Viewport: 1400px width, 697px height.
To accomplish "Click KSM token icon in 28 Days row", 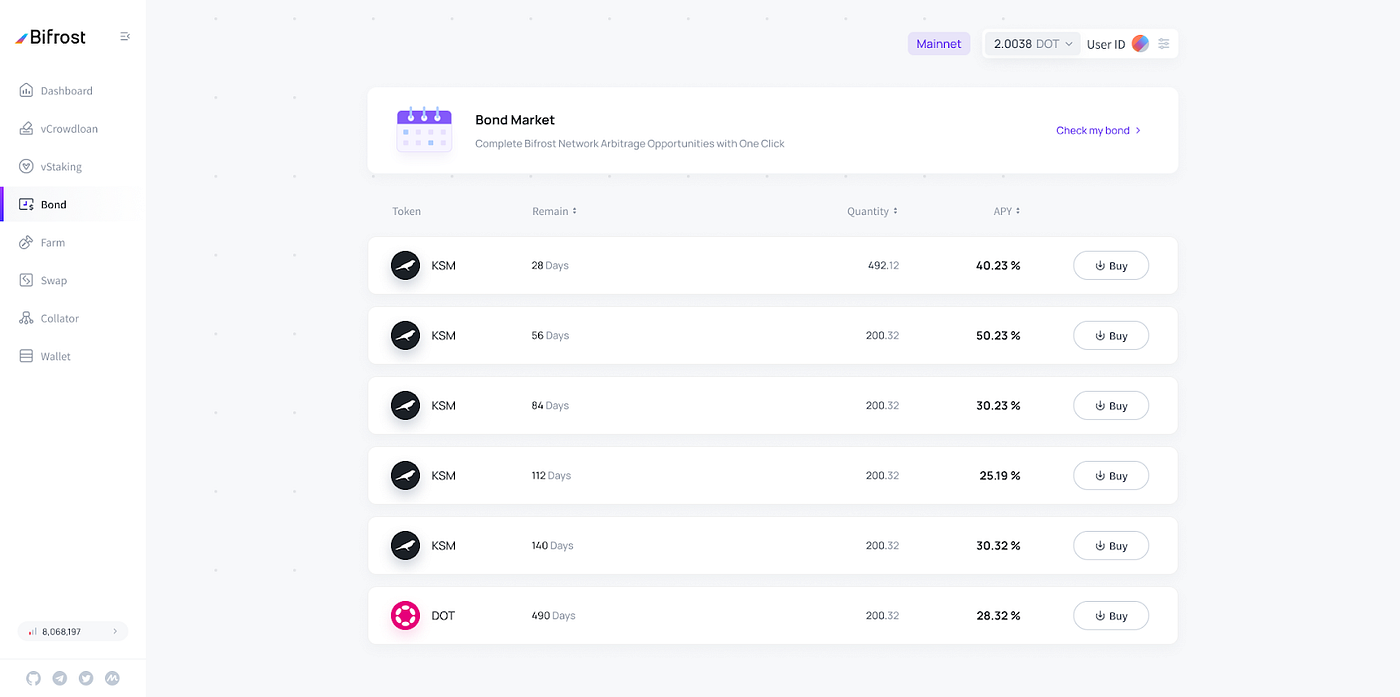I will (x=405, y=266).
